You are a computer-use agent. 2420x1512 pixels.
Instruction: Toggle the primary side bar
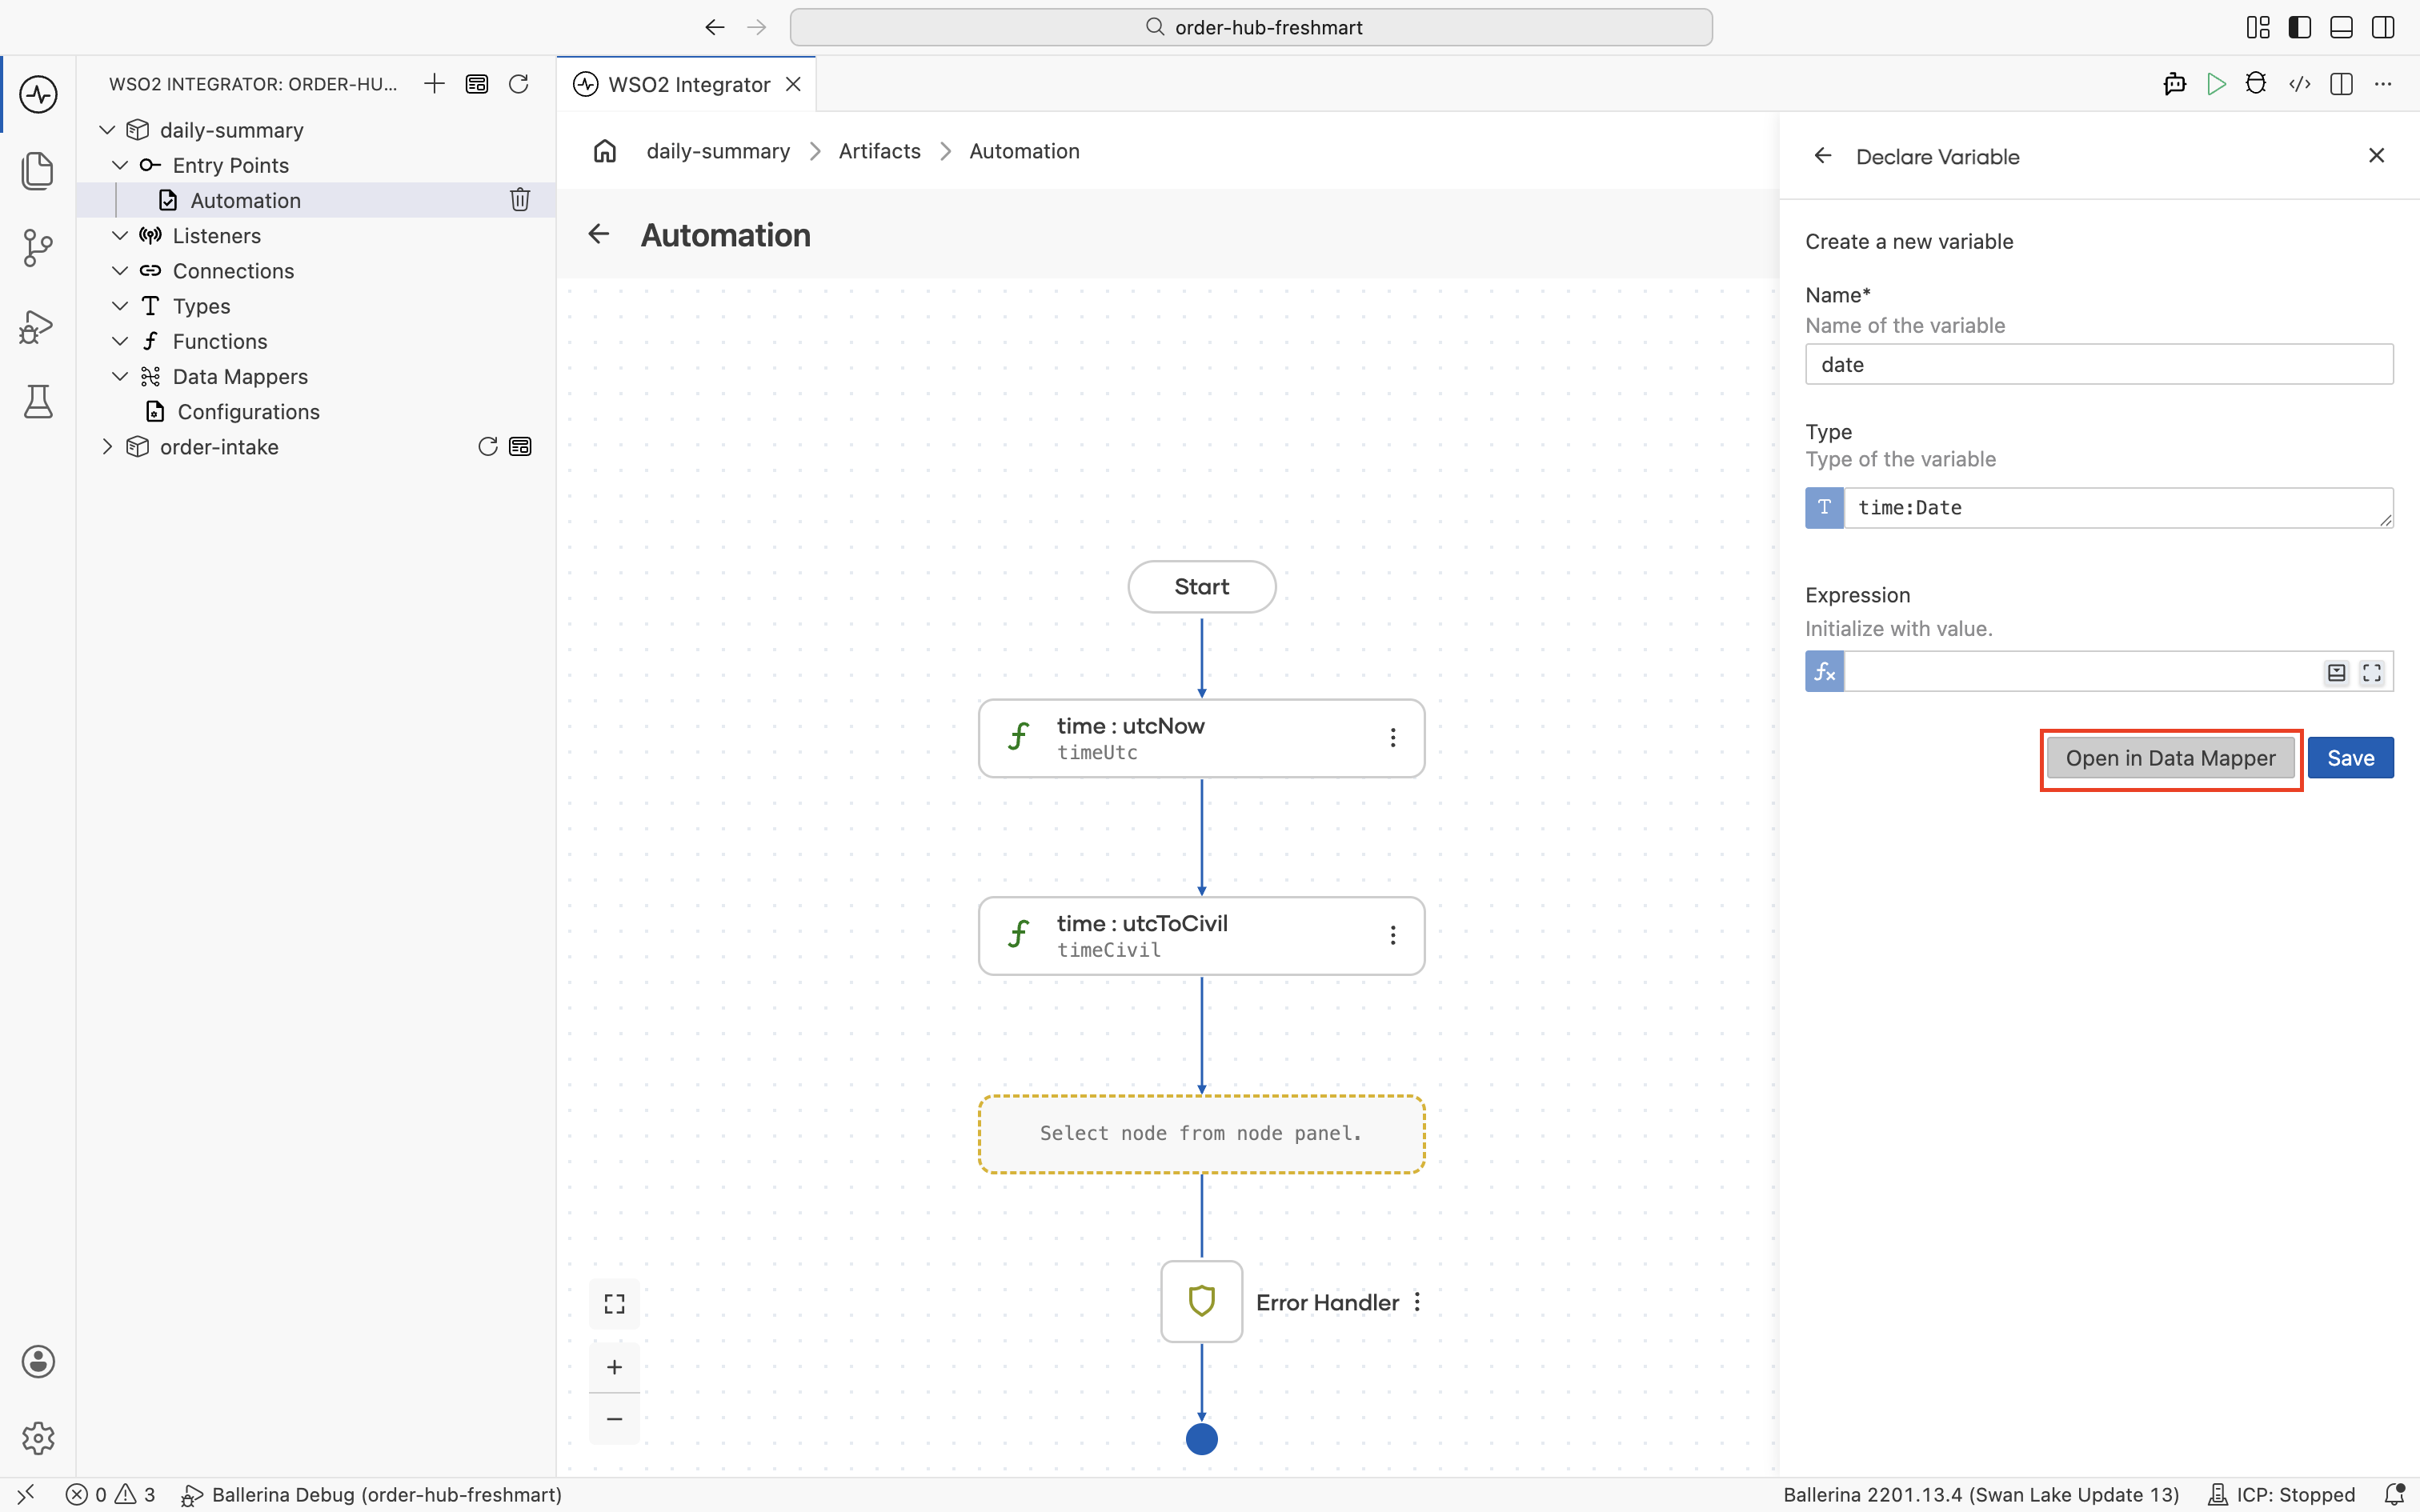click(2300, 27)
